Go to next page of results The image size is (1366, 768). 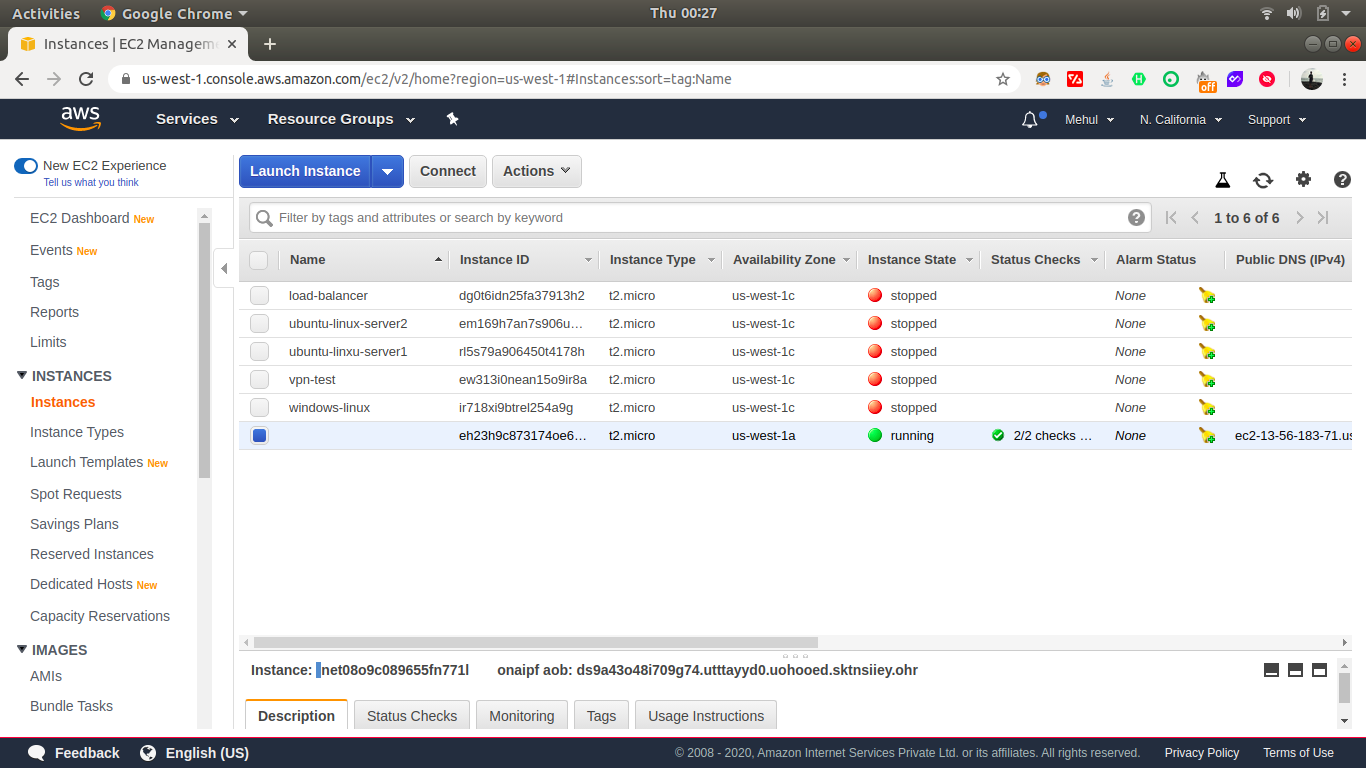pos(1299,217)
